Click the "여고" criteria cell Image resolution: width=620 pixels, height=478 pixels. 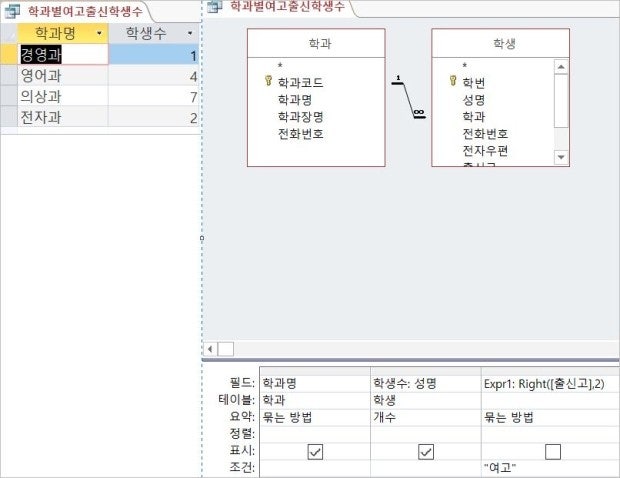point(550,468)
